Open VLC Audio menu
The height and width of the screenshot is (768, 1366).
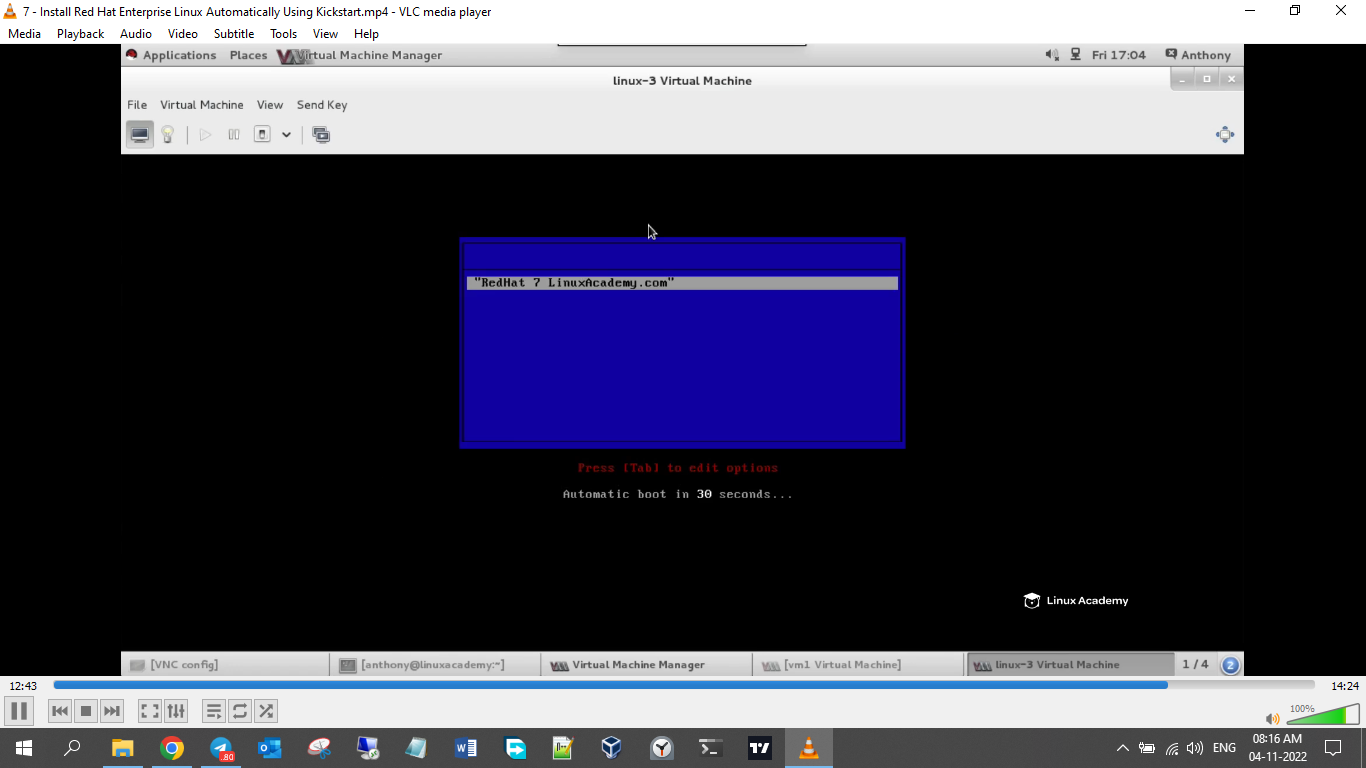[x=136, y=34]
